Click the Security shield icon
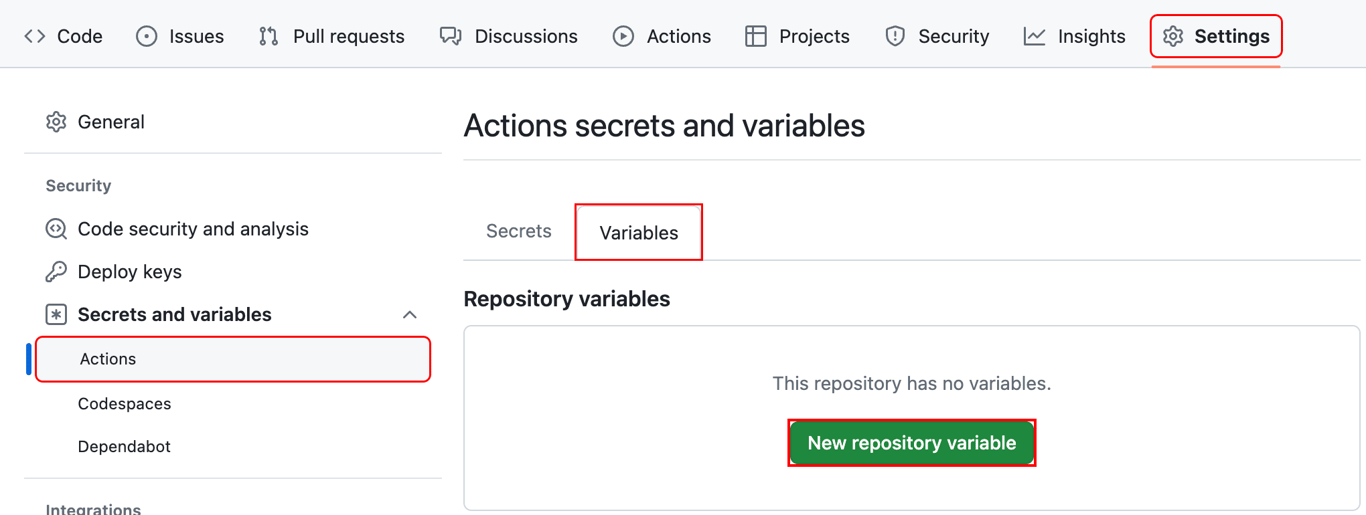 [x=895, y=36]
